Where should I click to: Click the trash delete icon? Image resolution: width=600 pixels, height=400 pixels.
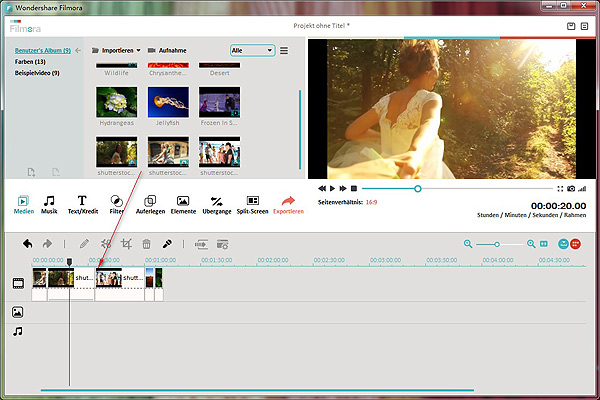coord(146,244)
